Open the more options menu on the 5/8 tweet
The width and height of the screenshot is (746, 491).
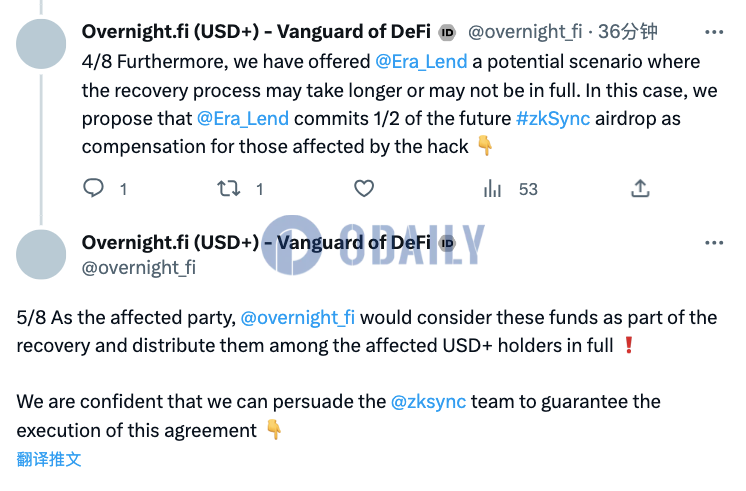pos(714,243)
